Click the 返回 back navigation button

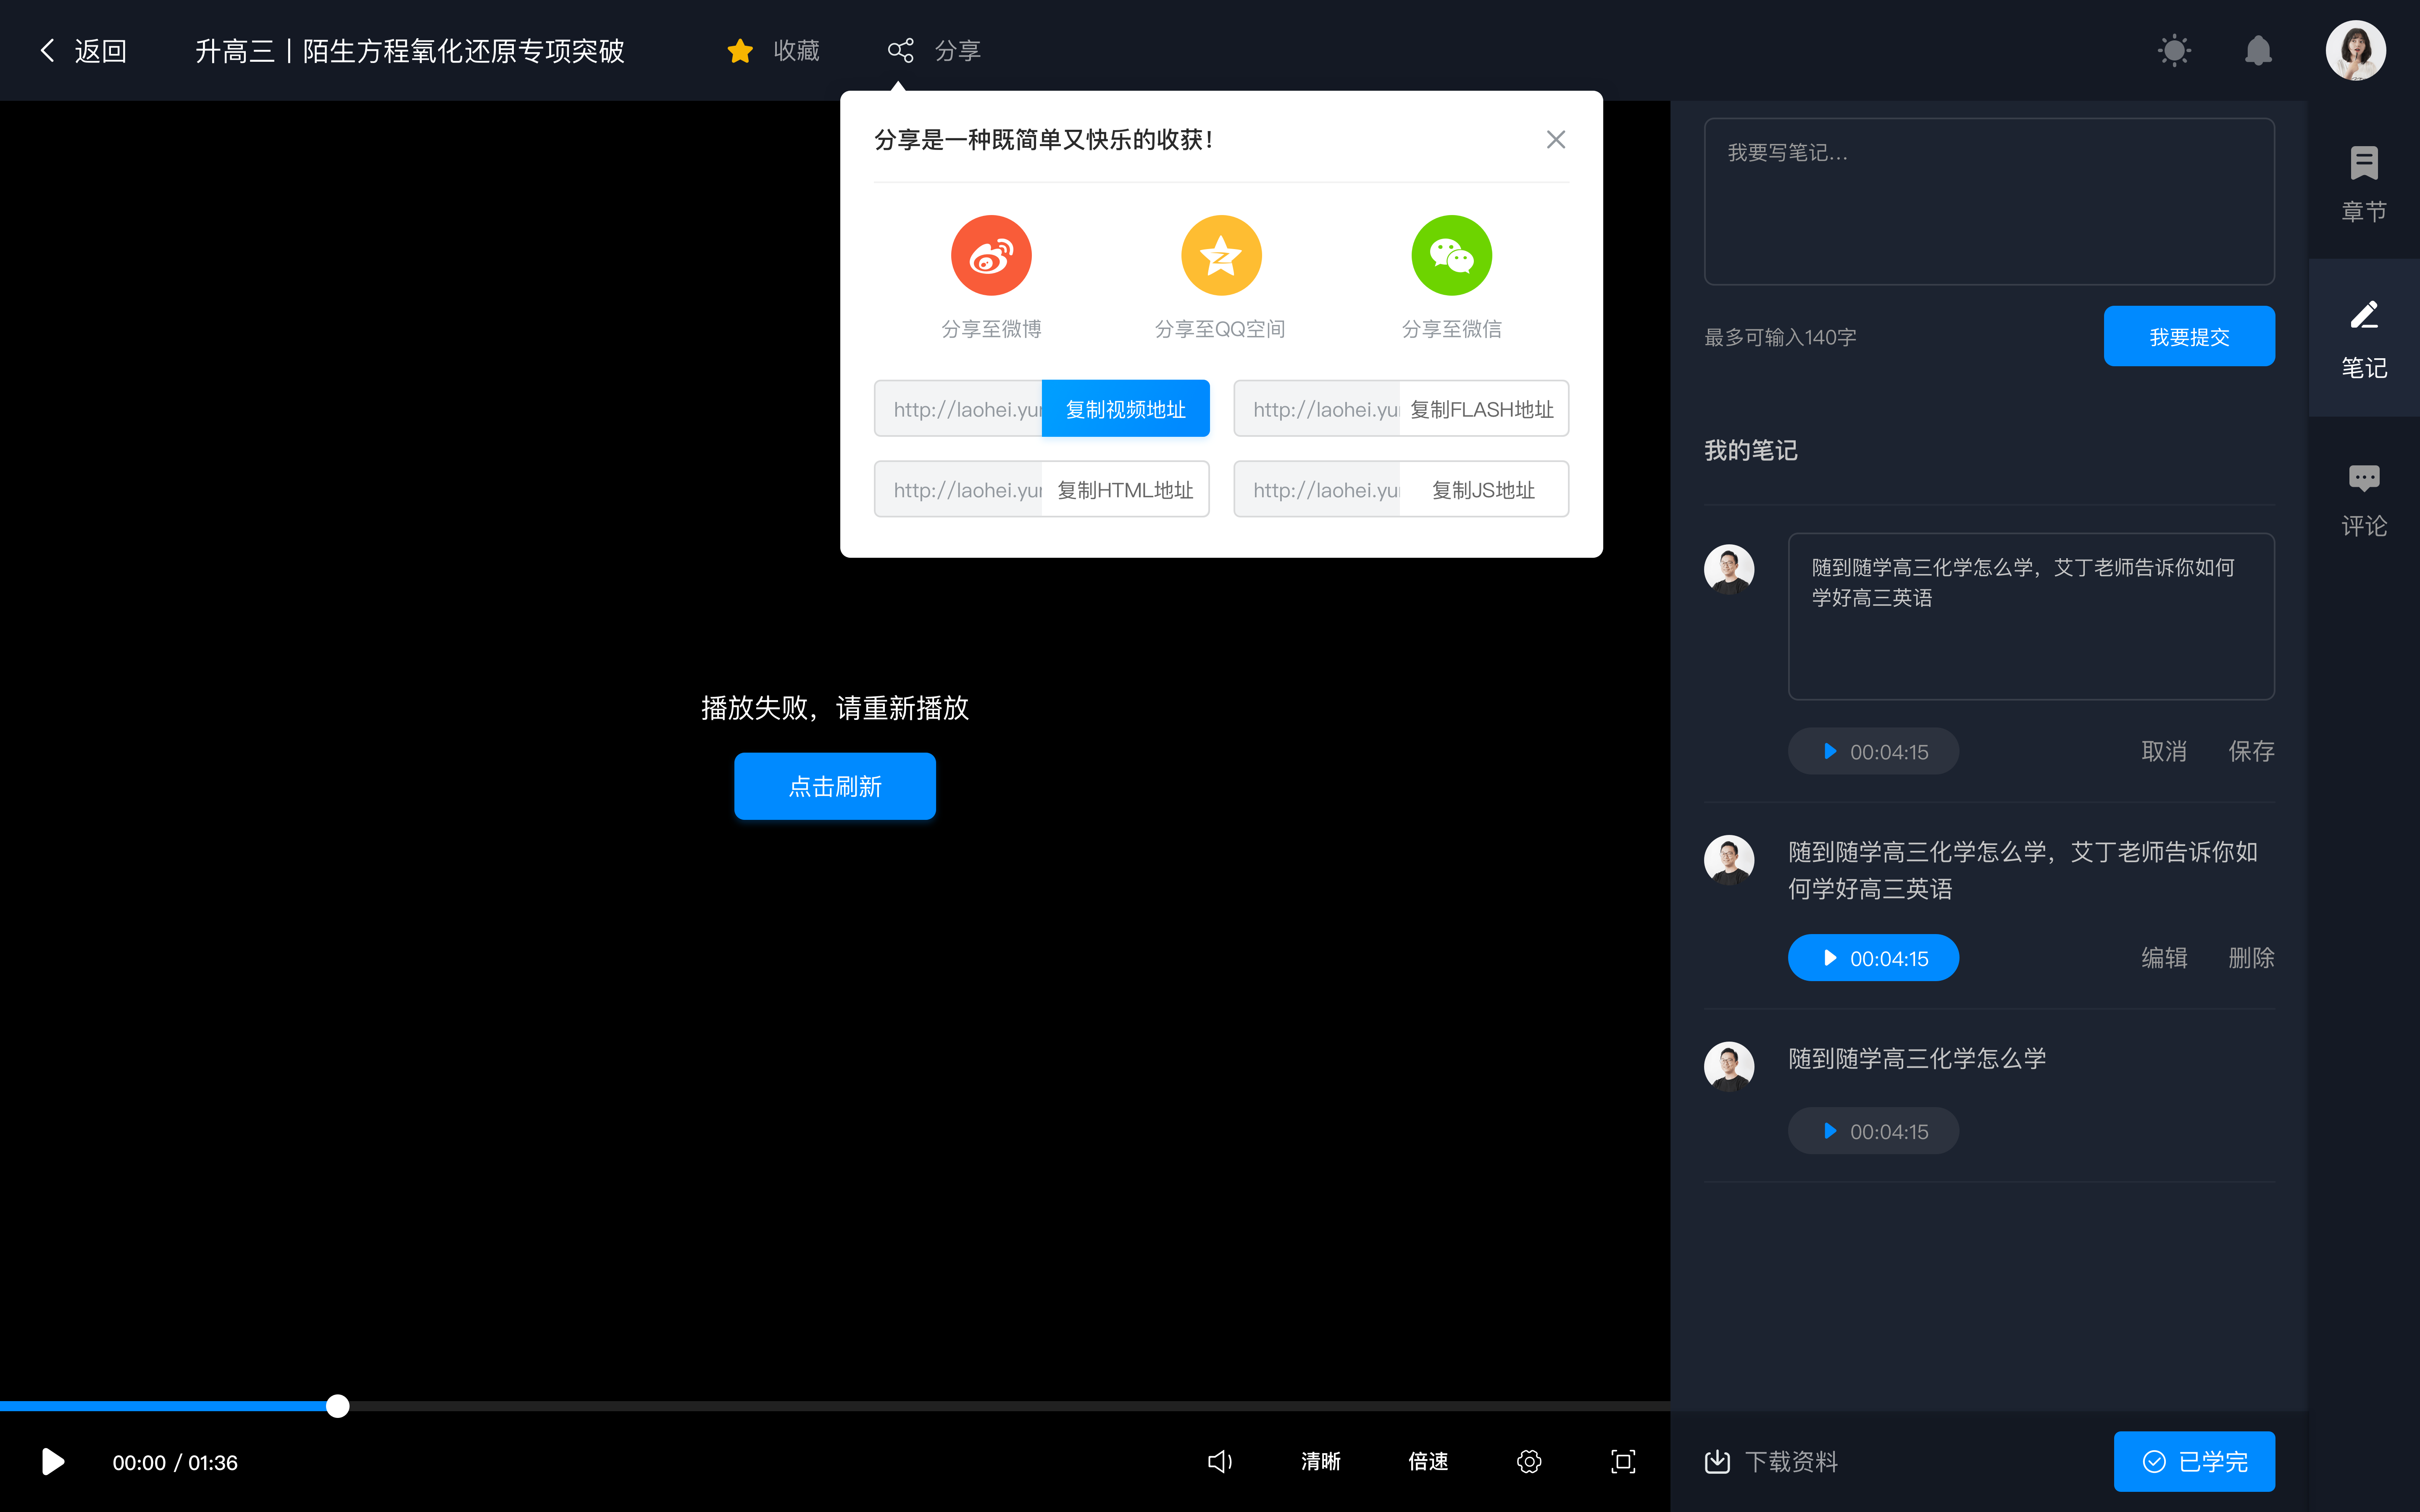pos(82,49)
